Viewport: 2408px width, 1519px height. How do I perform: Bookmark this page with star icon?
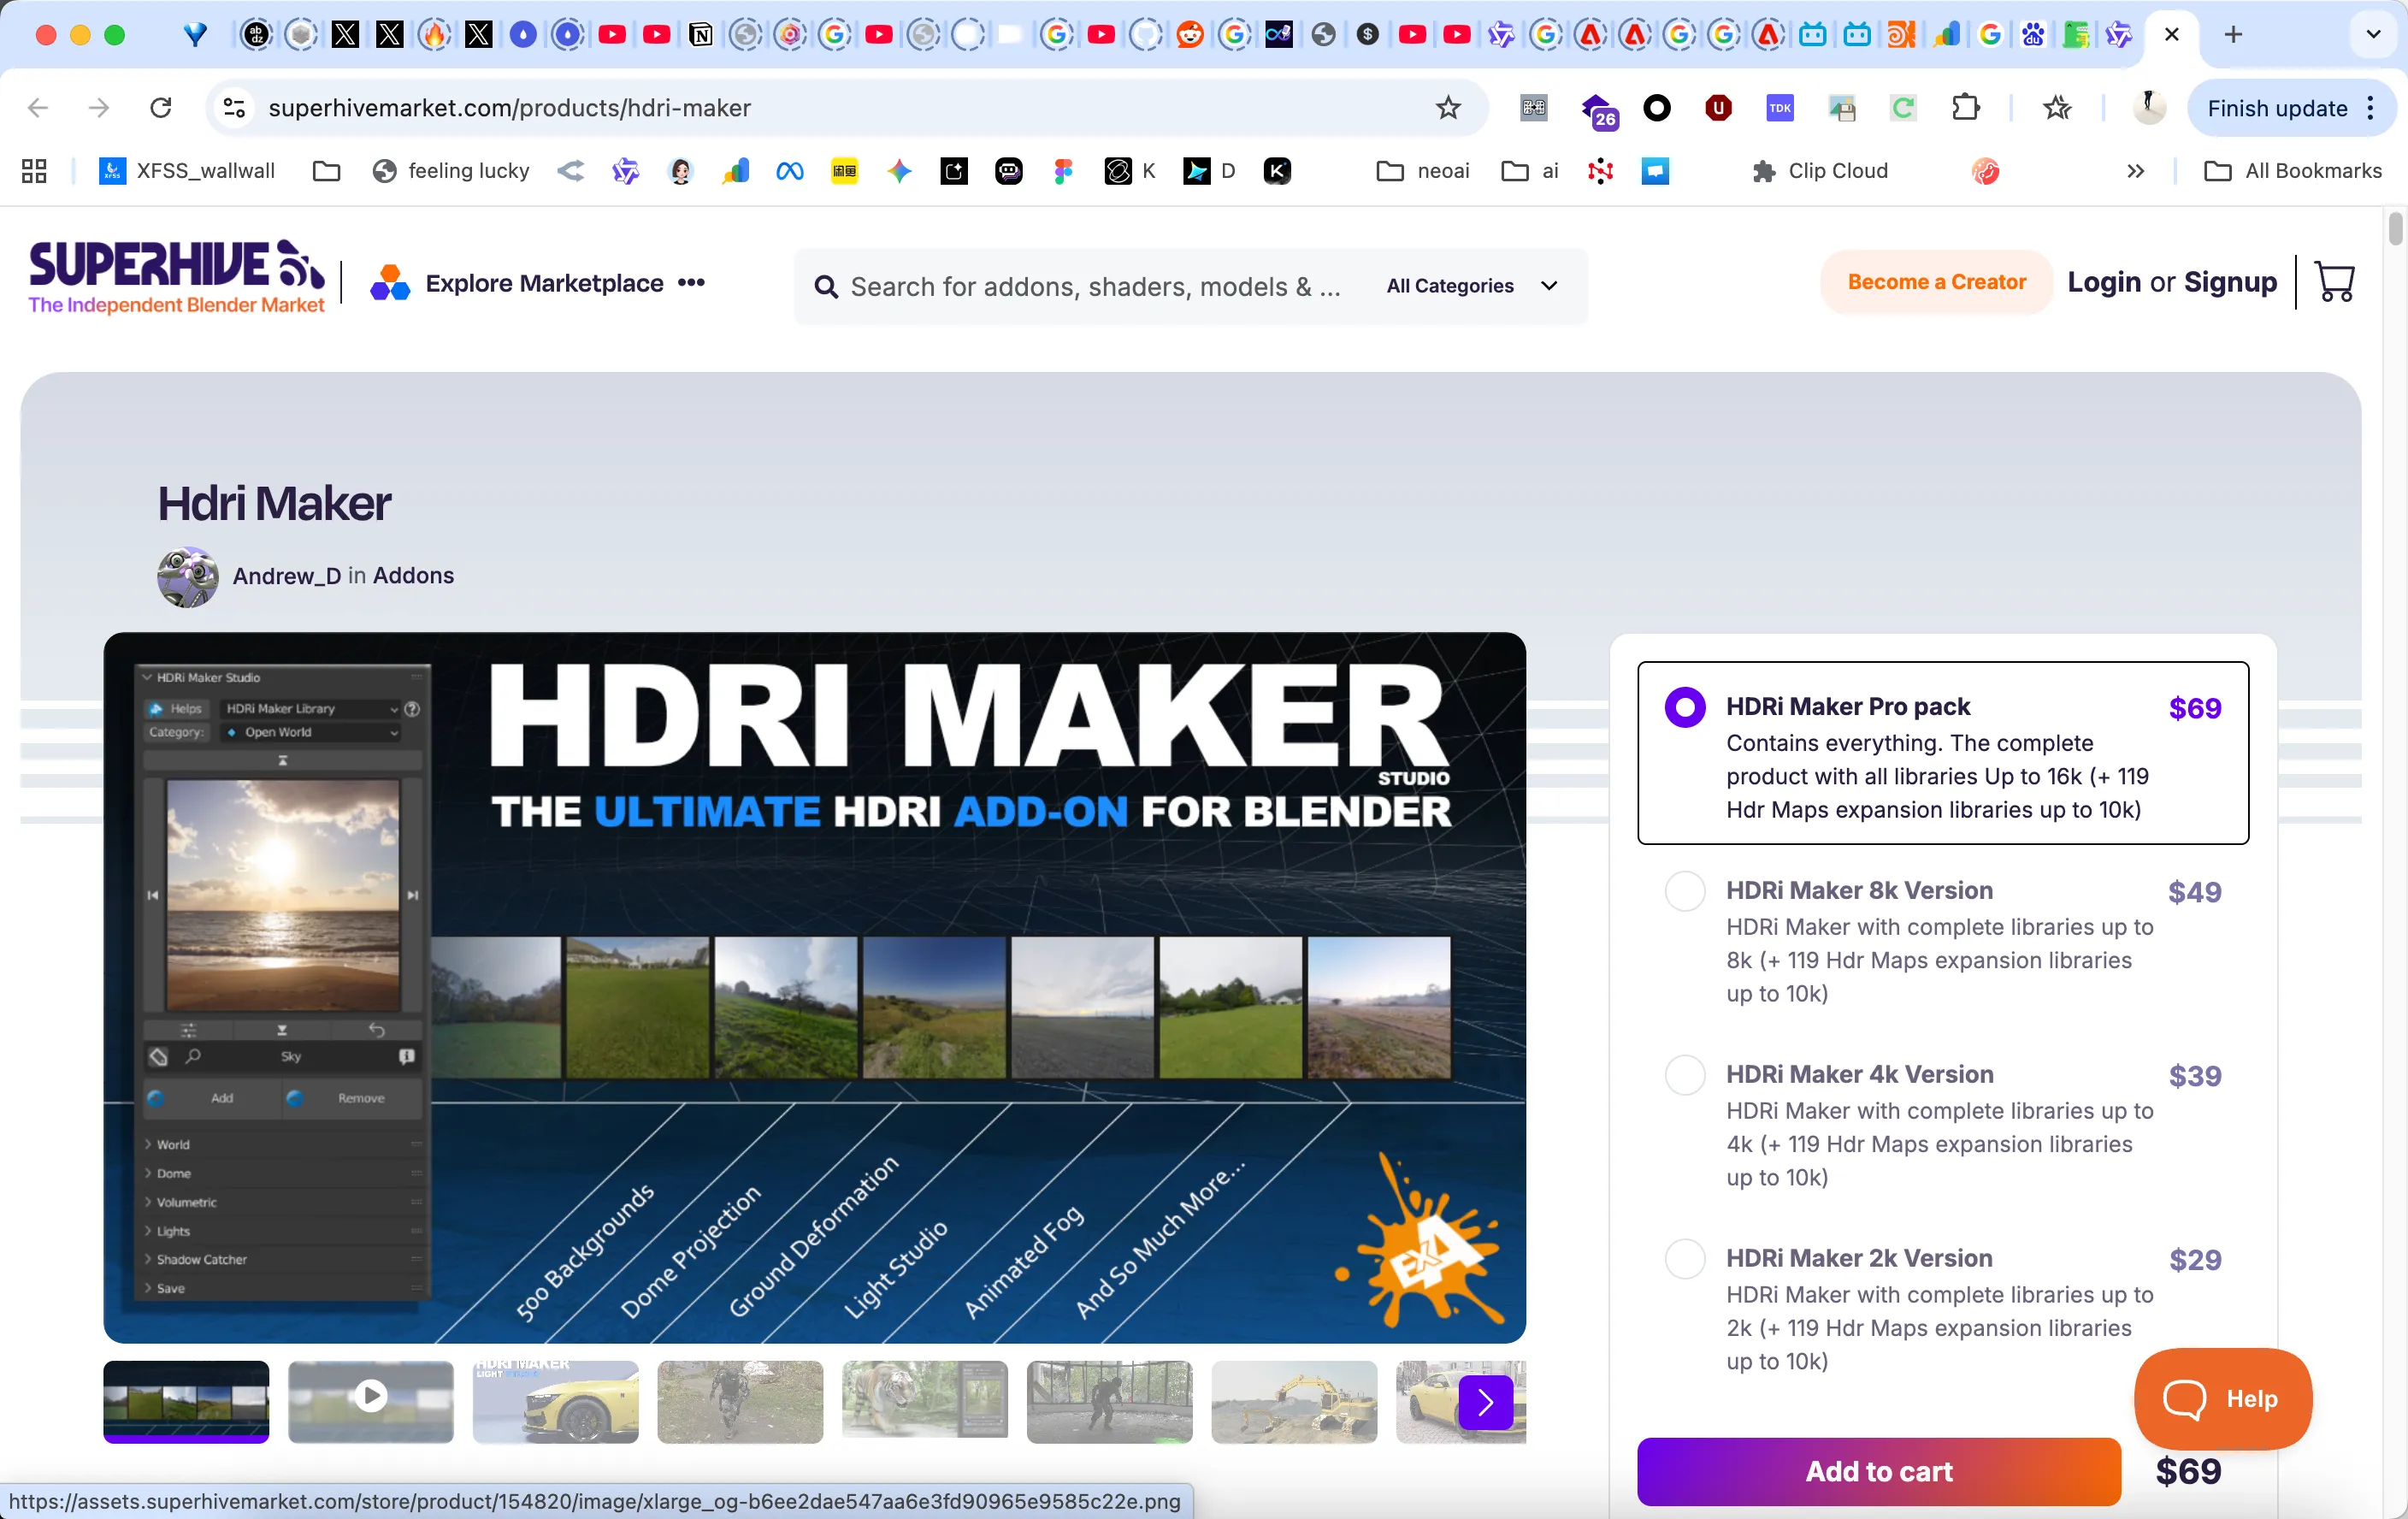pos(1448,107)
